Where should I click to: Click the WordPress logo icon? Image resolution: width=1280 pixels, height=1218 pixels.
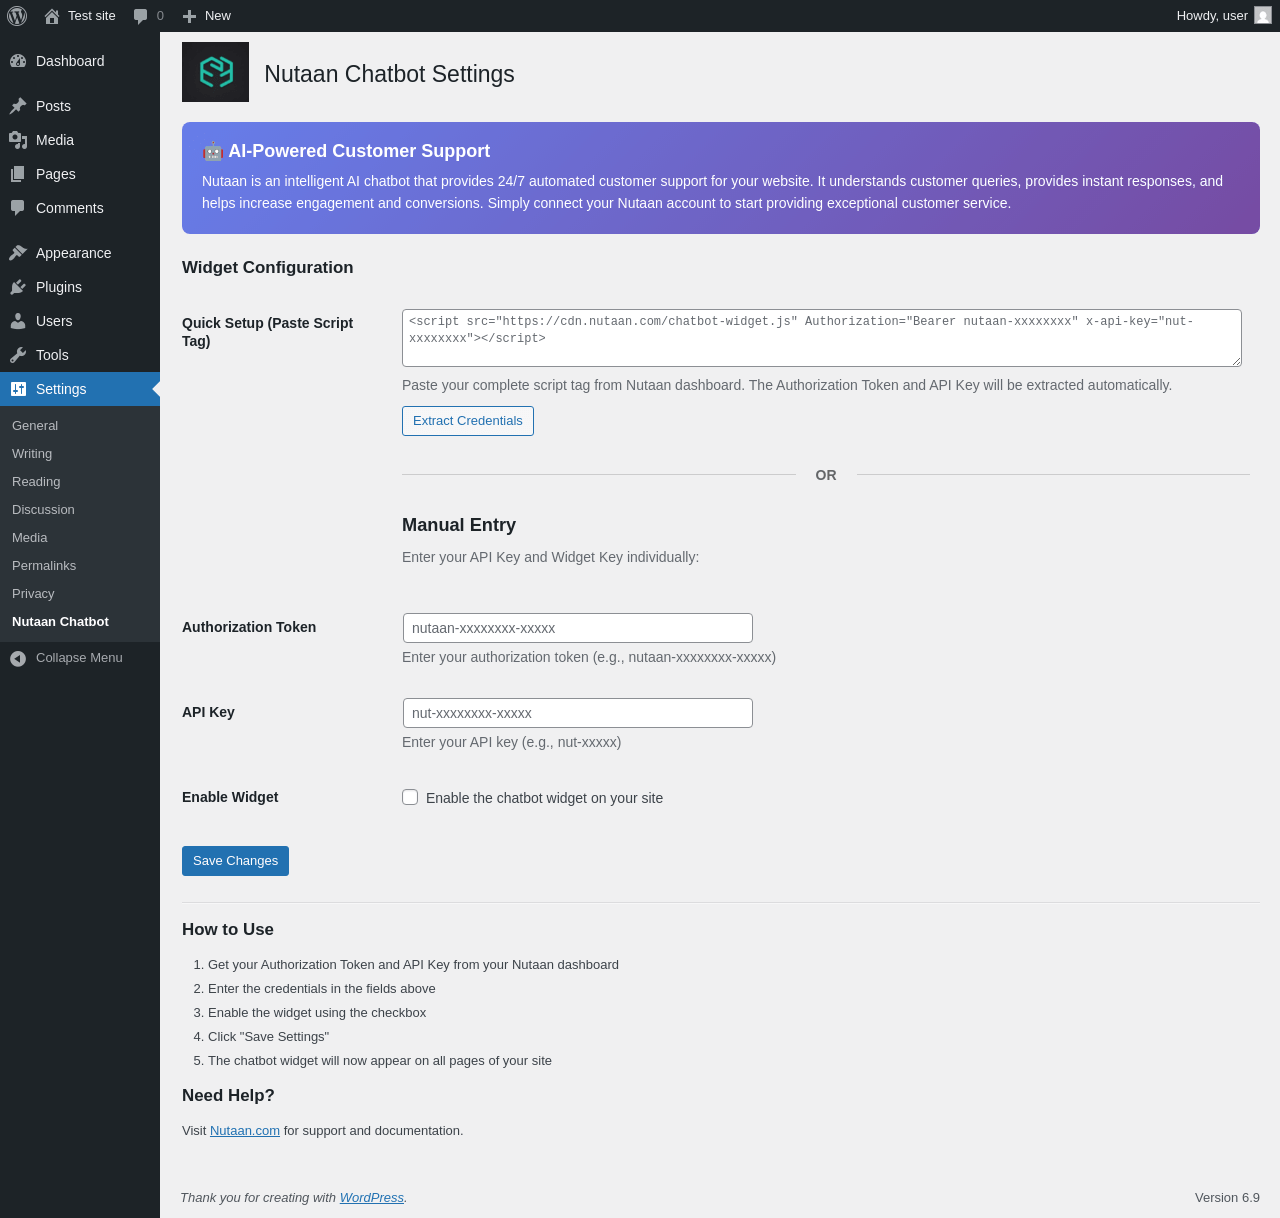(x=17, y=16)
